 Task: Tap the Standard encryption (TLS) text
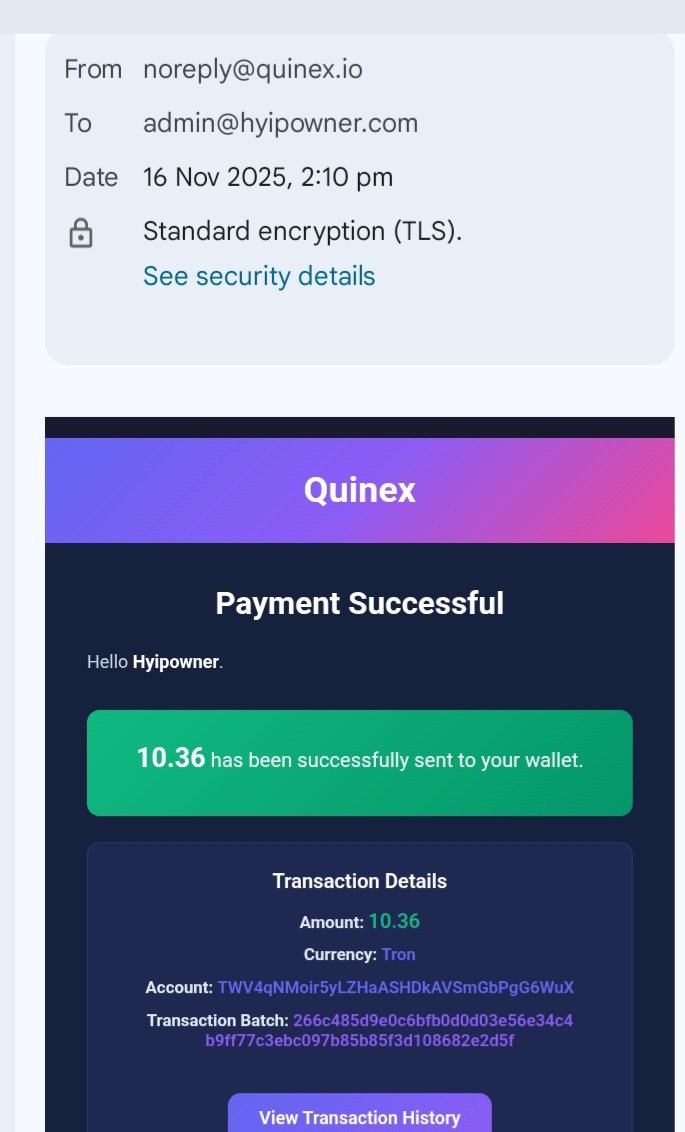[x=302, y=231]
